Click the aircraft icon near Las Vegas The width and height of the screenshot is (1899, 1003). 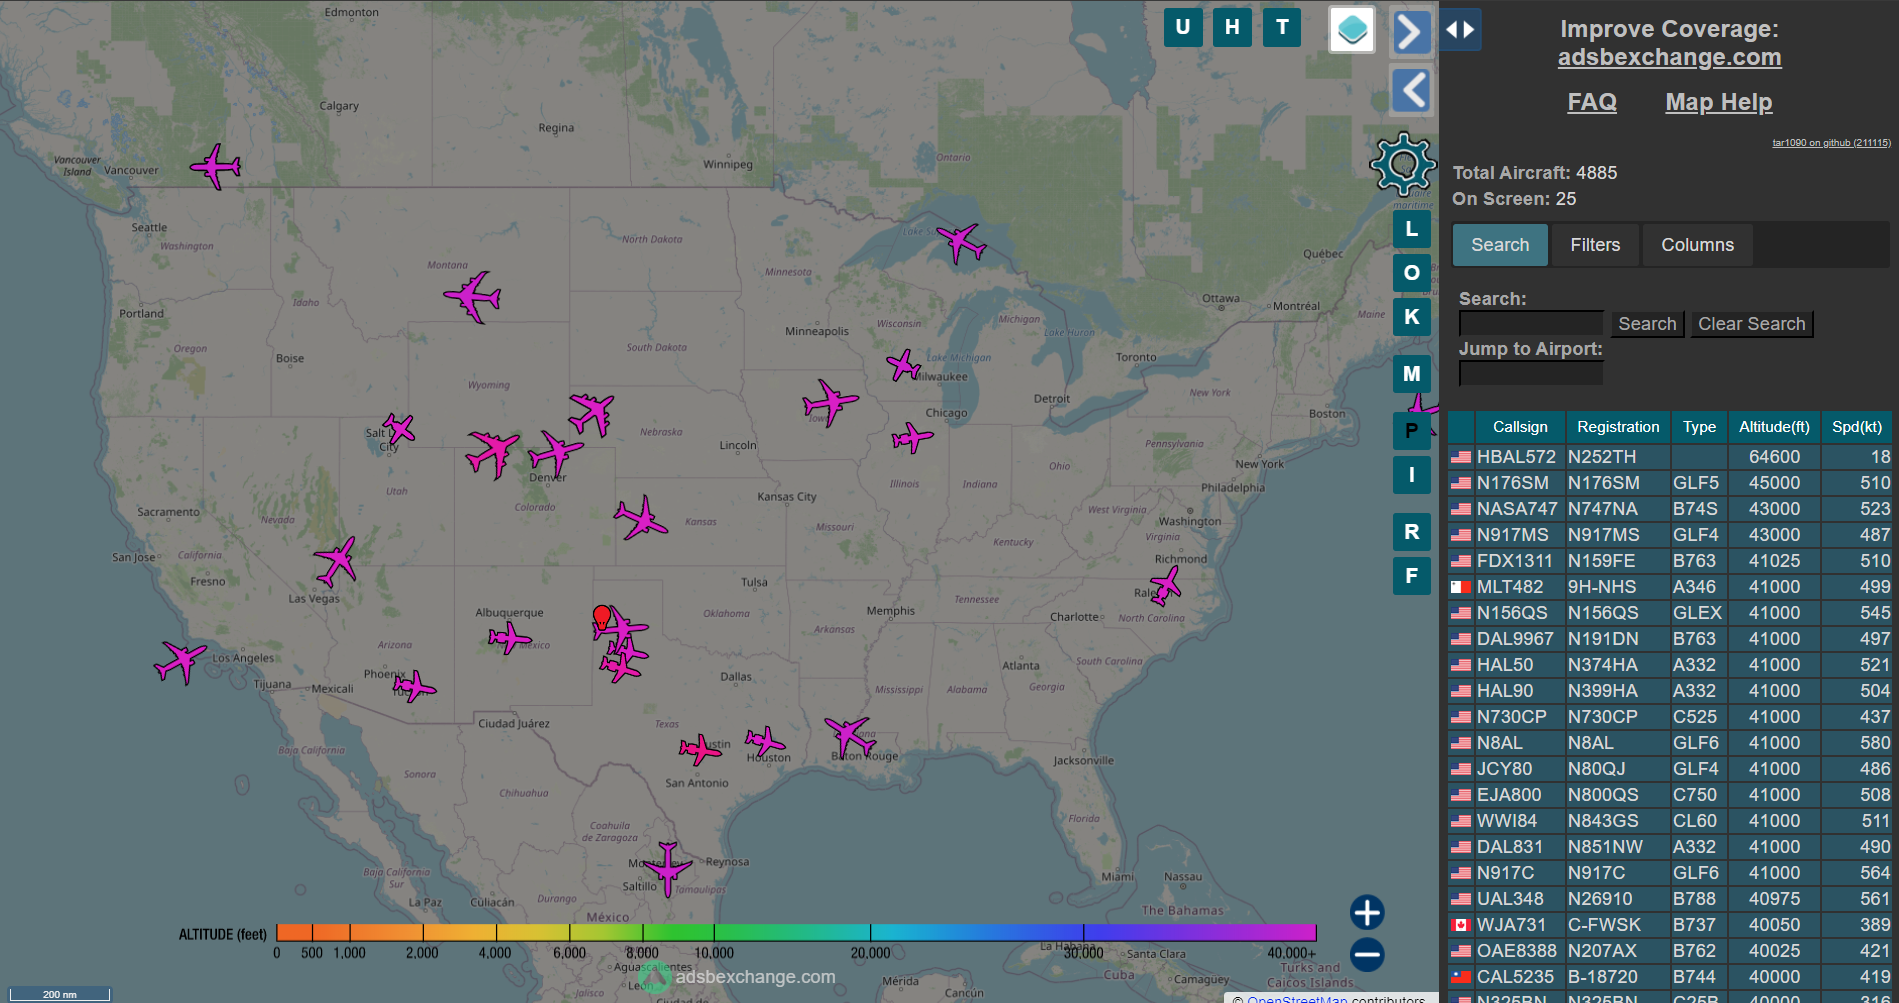[337, 561]
